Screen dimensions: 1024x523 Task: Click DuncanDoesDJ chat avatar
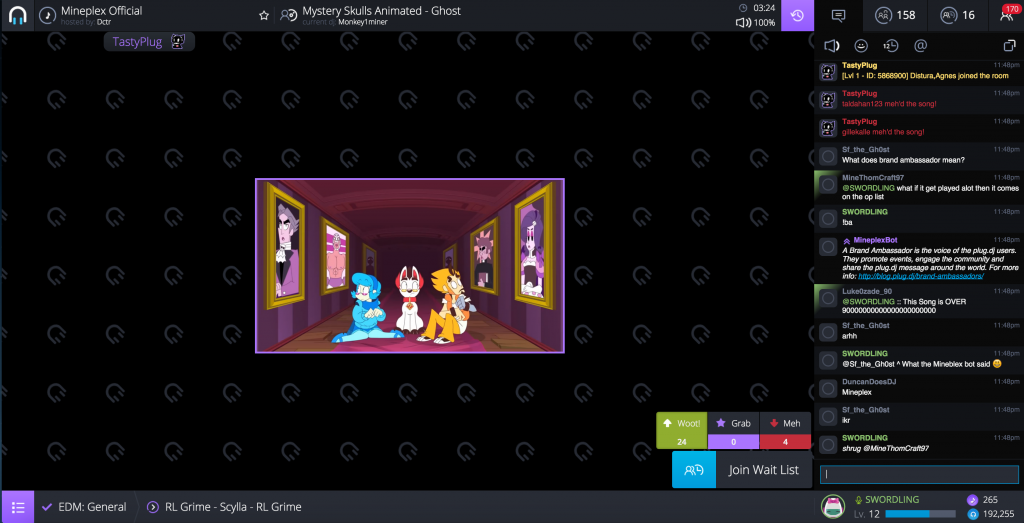point(828,388)
